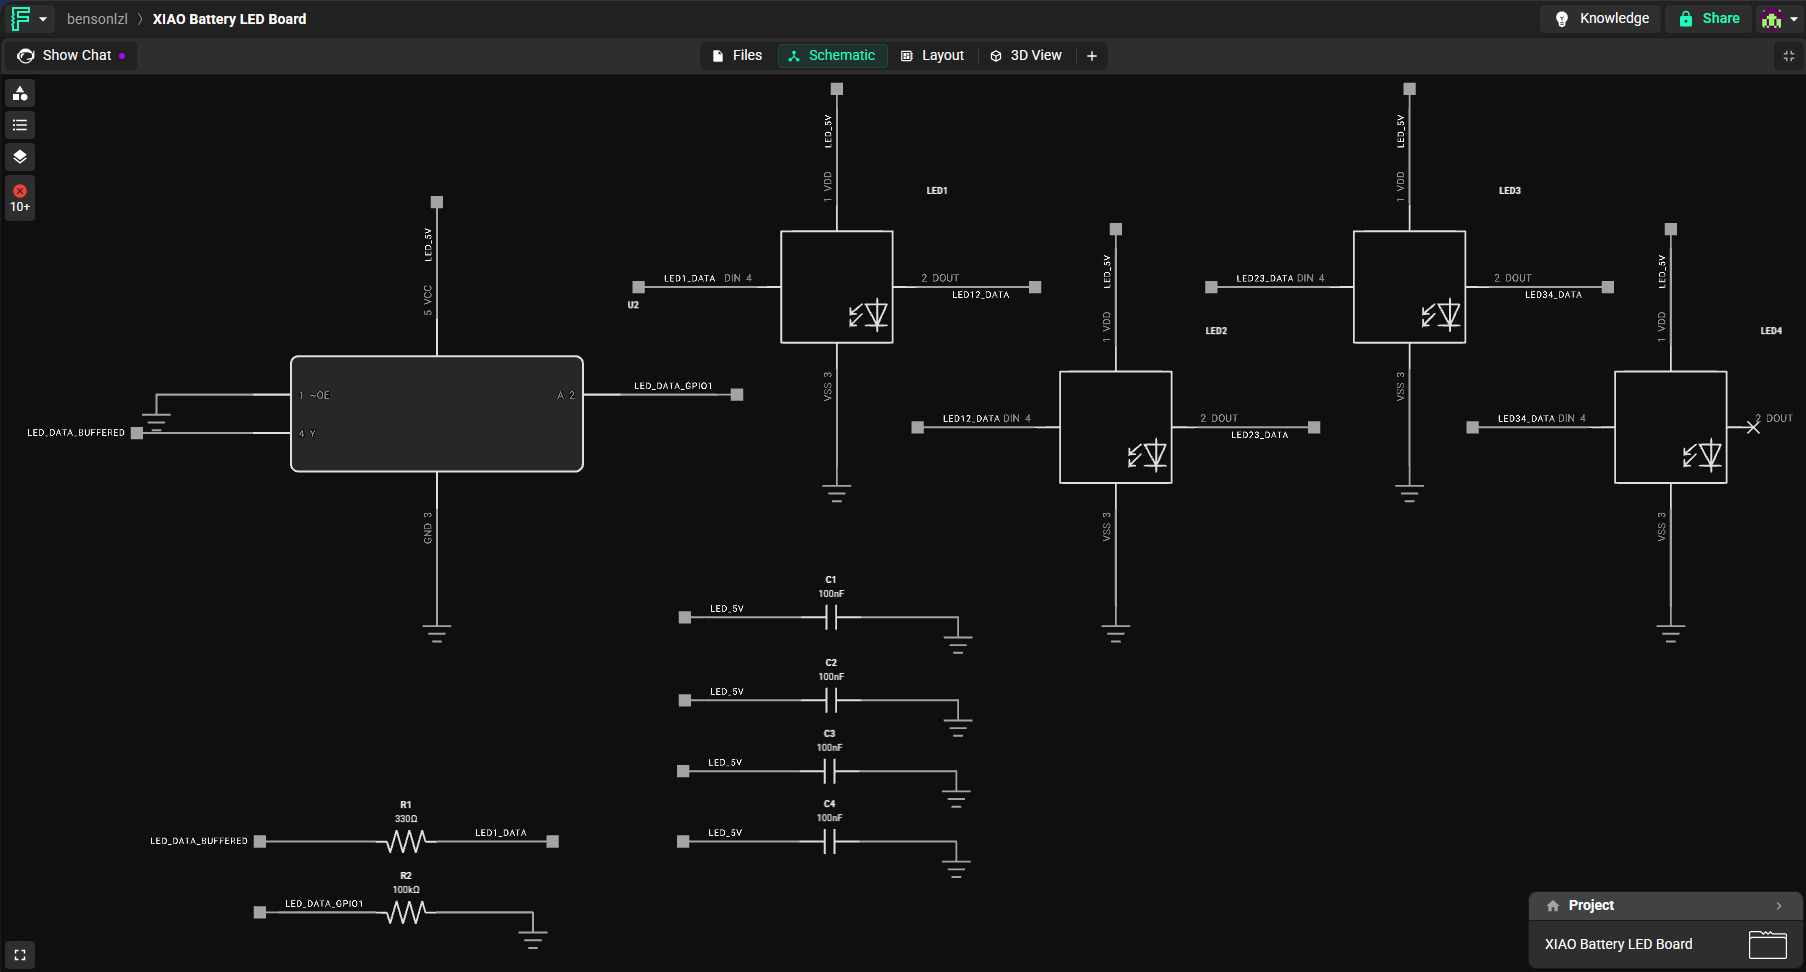This screenshot has width=1806, height=972.
Task: Switch to the Files tab
Action: coord(737,56)
